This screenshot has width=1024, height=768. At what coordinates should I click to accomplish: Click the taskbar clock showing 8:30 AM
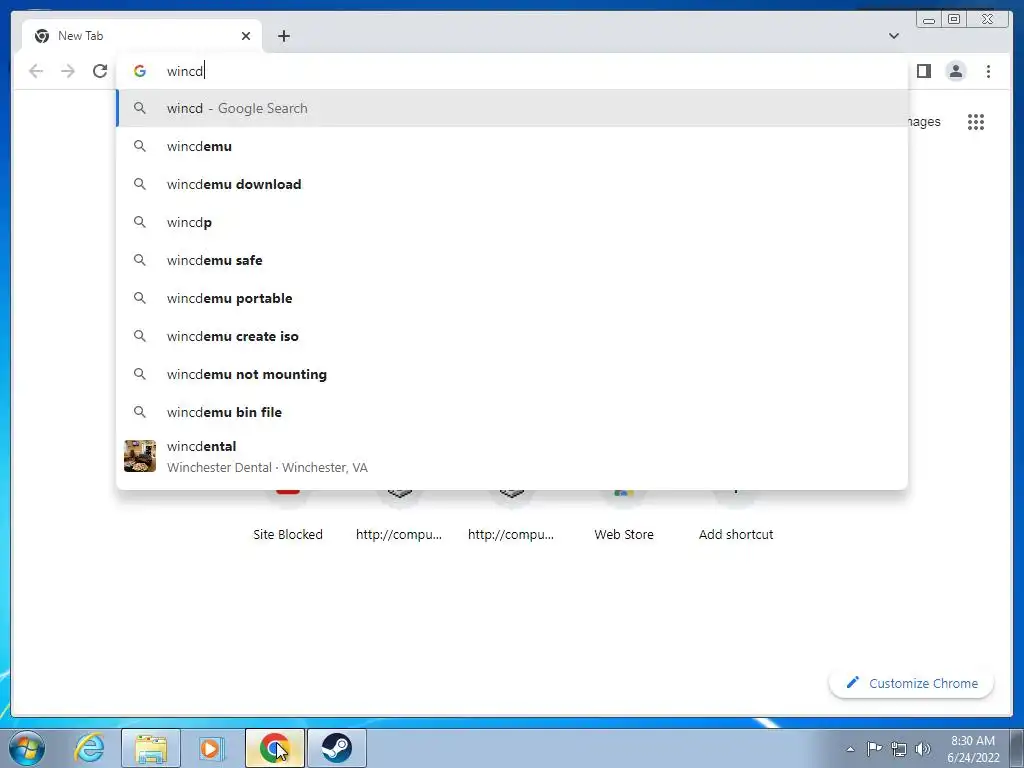973,749
